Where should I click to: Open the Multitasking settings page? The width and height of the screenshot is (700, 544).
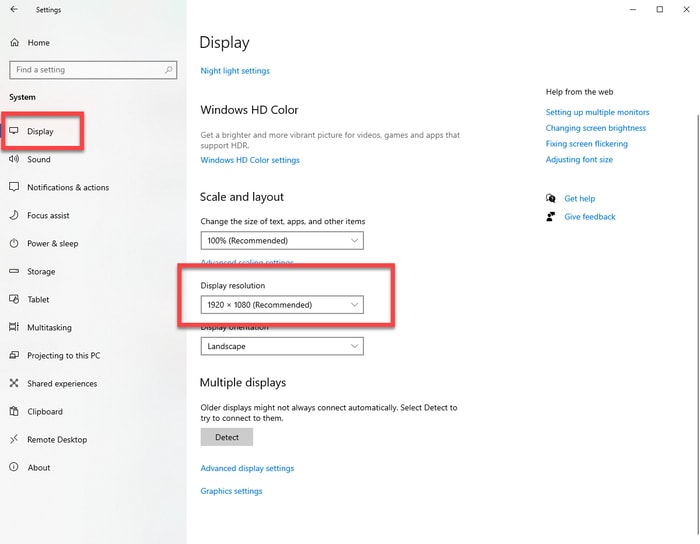49,327
